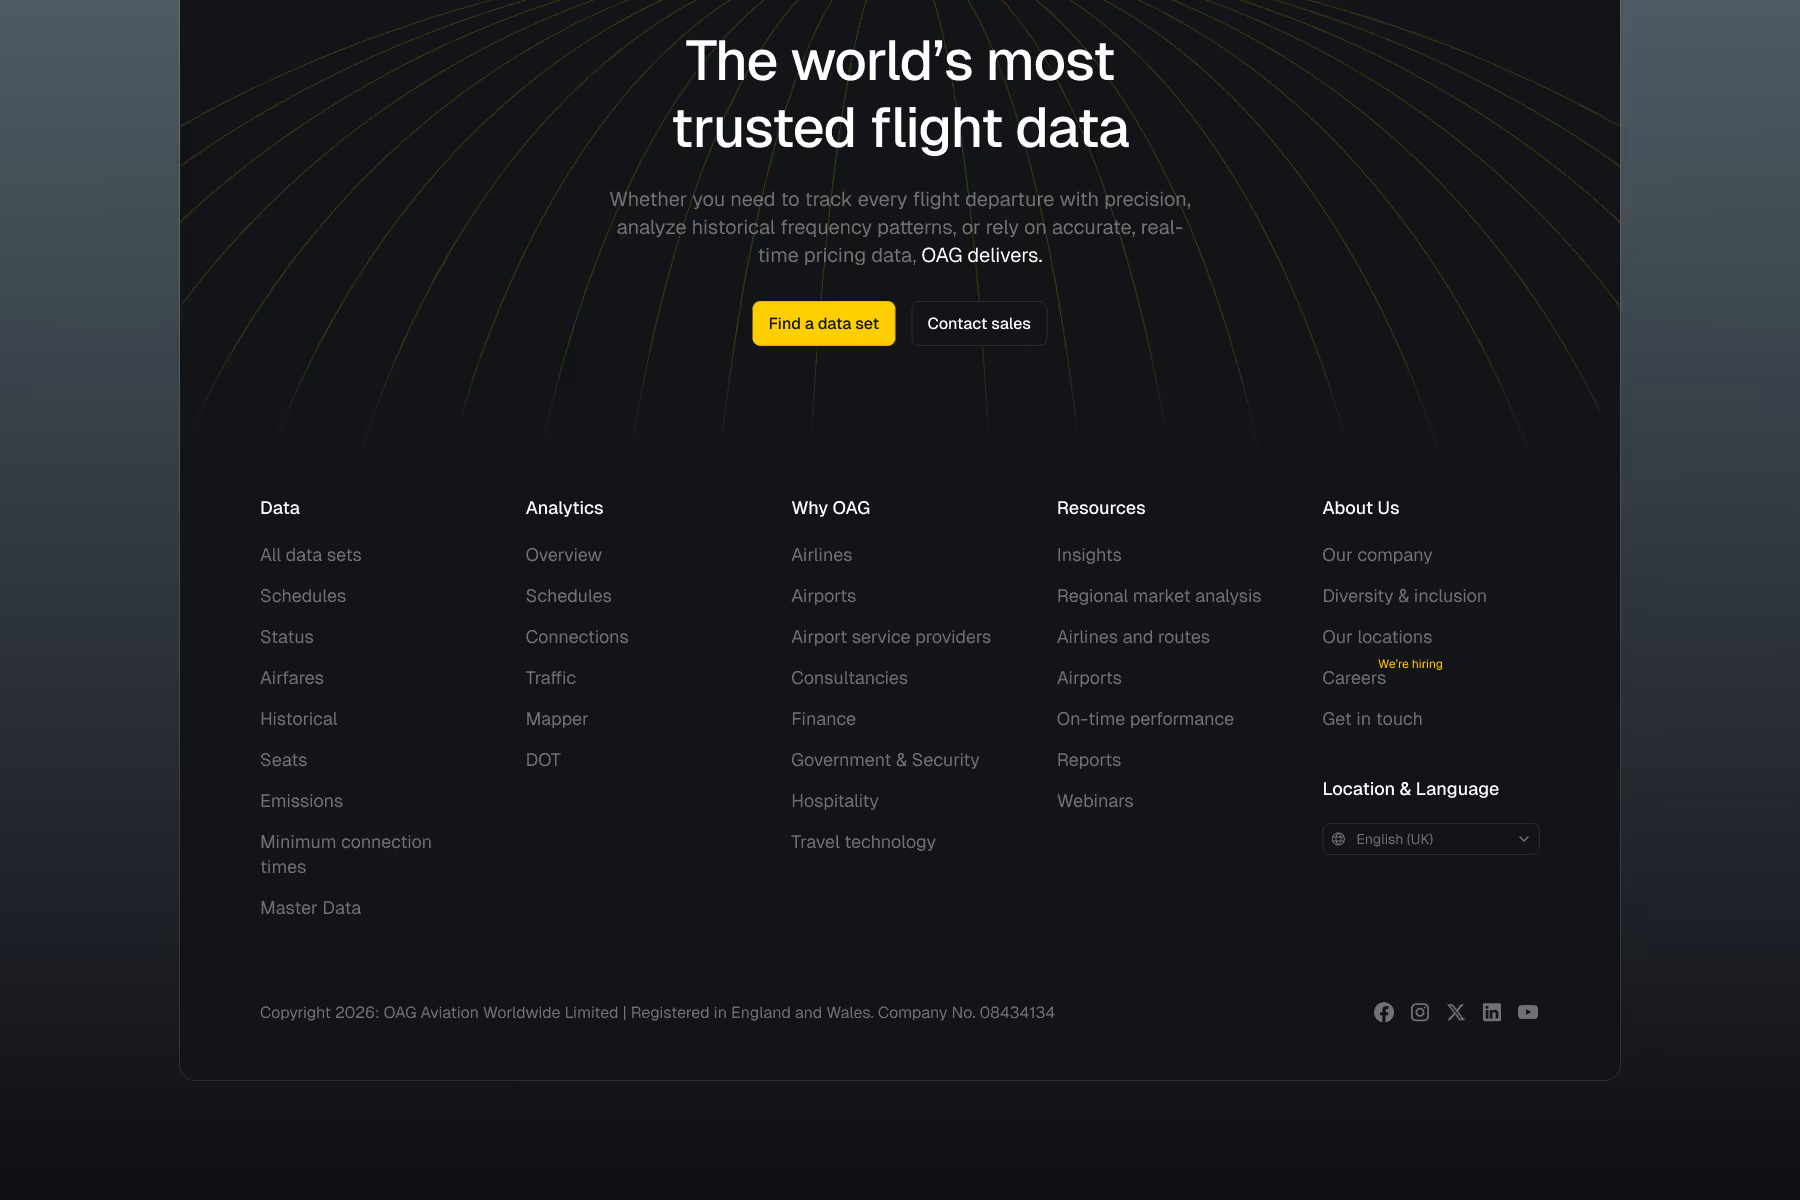1800x1200 pixels.
Task: Open the Master Data link
Action: click(311, 908)
